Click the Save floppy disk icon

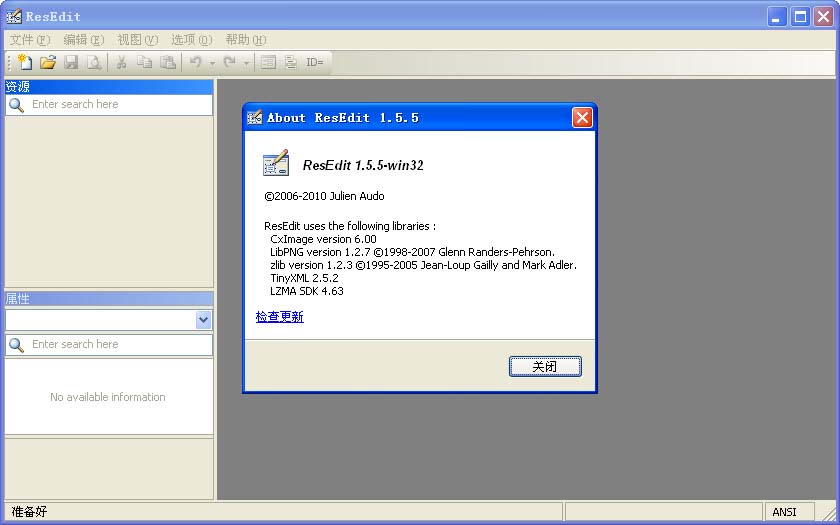(x=71, y=62)
